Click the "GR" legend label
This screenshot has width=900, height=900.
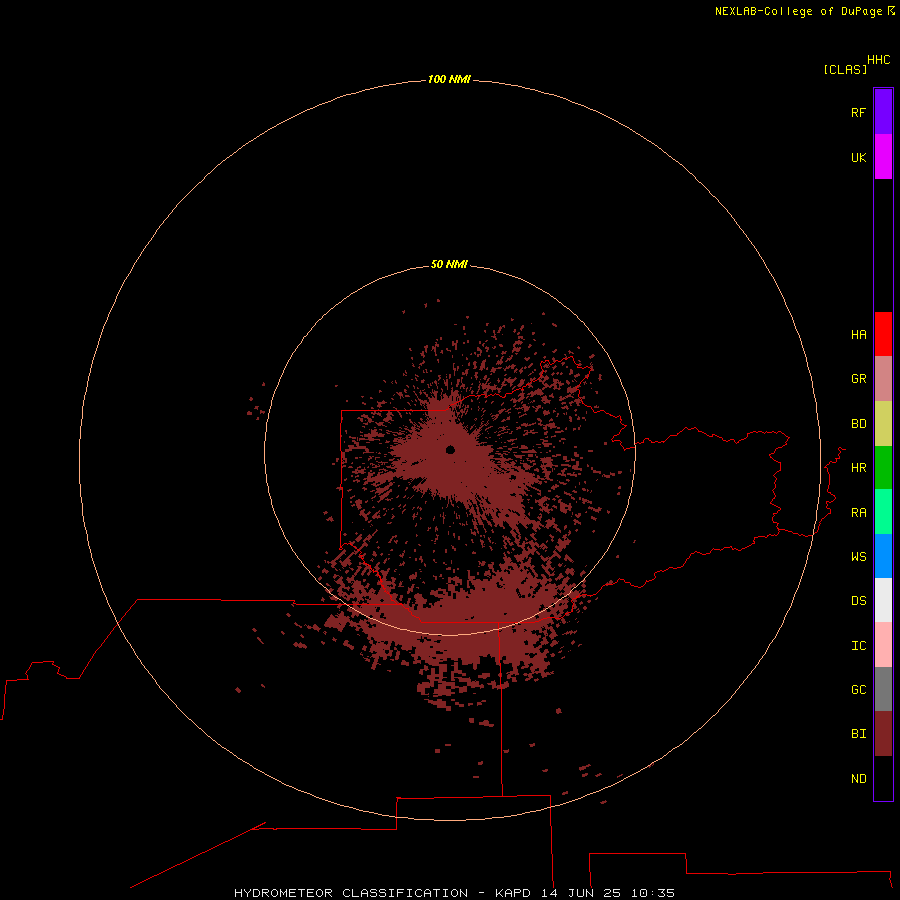click(858, 379)
